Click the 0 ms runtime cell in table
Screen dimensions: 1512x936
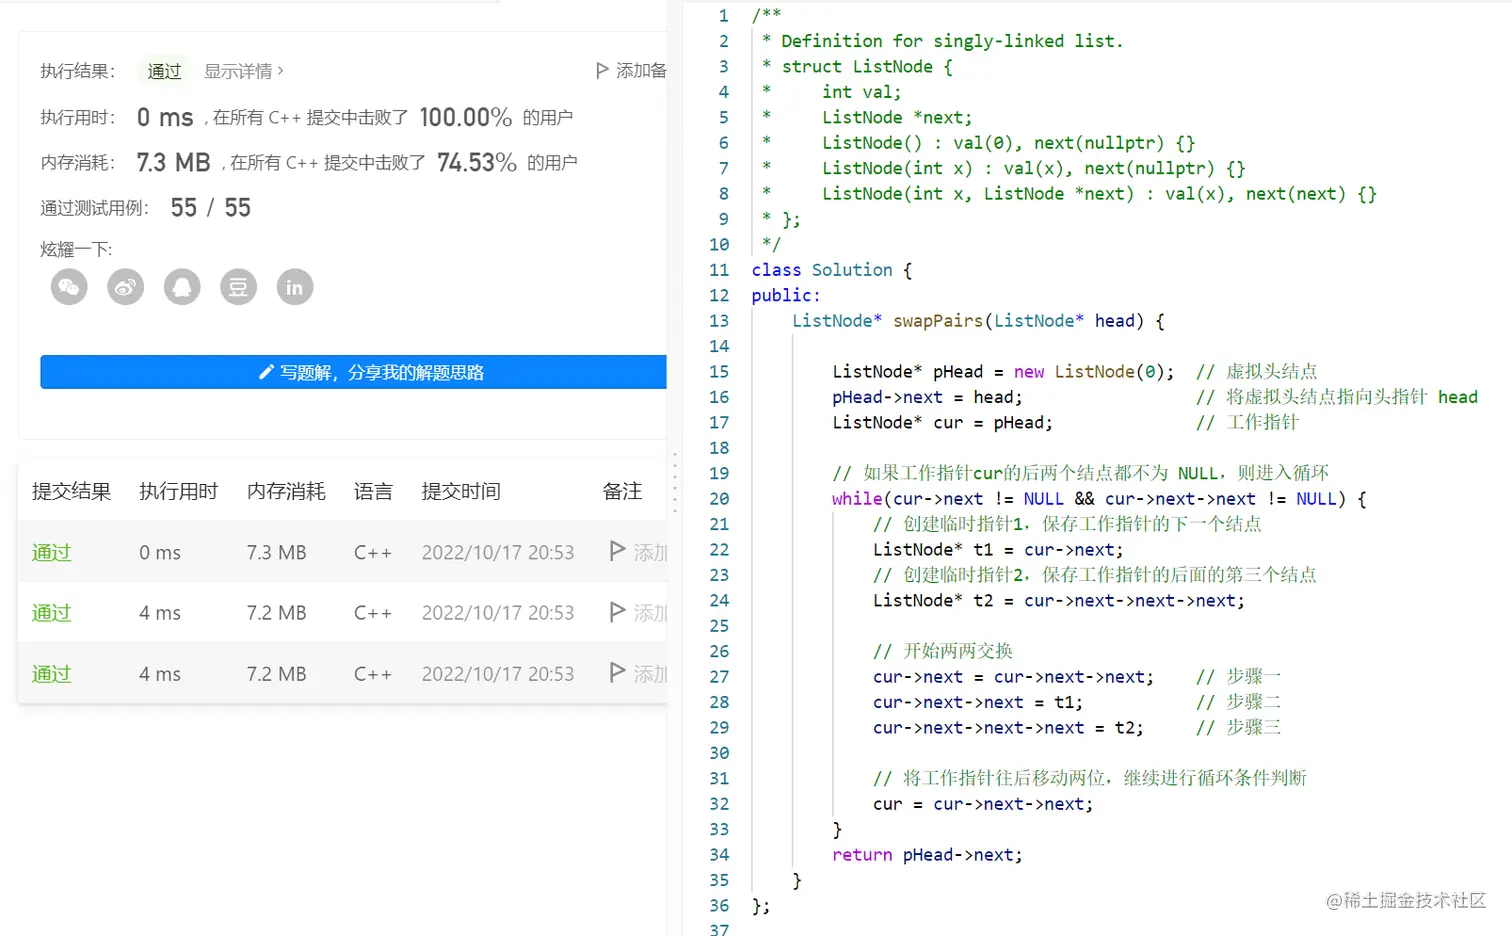click(160, 552)
